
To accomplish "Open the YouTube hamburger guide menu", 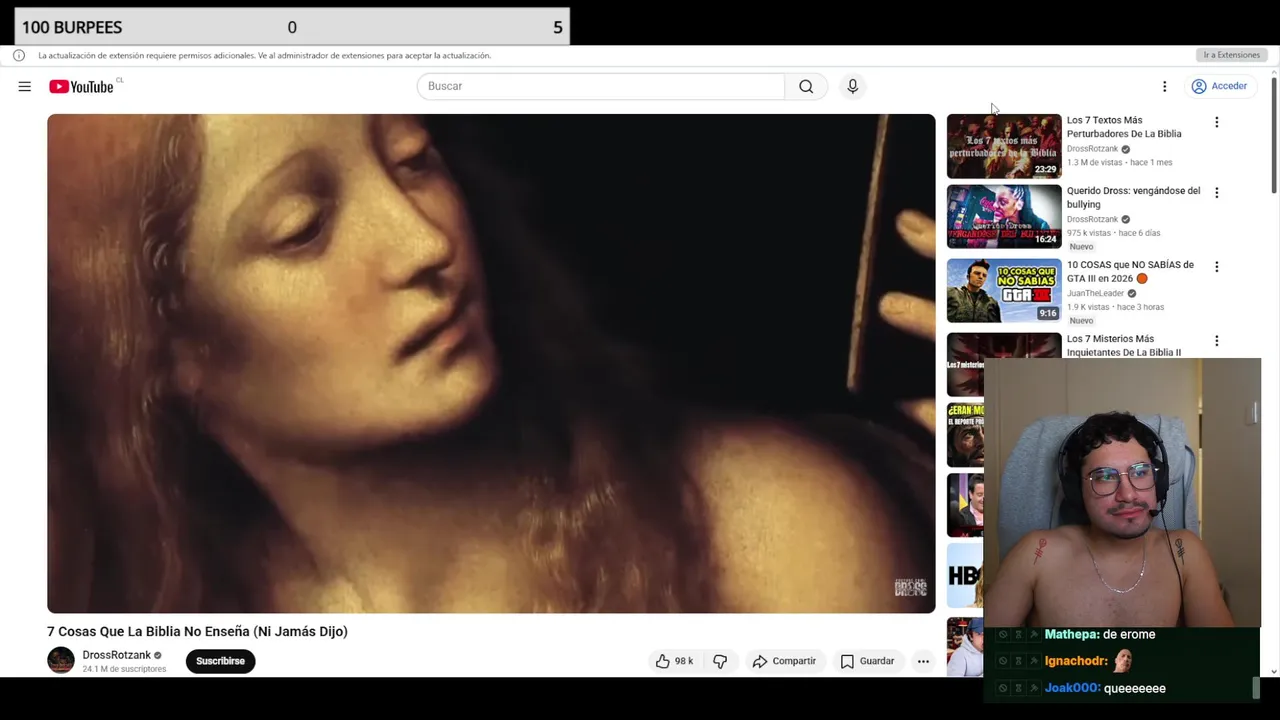I will coord(24,86).
